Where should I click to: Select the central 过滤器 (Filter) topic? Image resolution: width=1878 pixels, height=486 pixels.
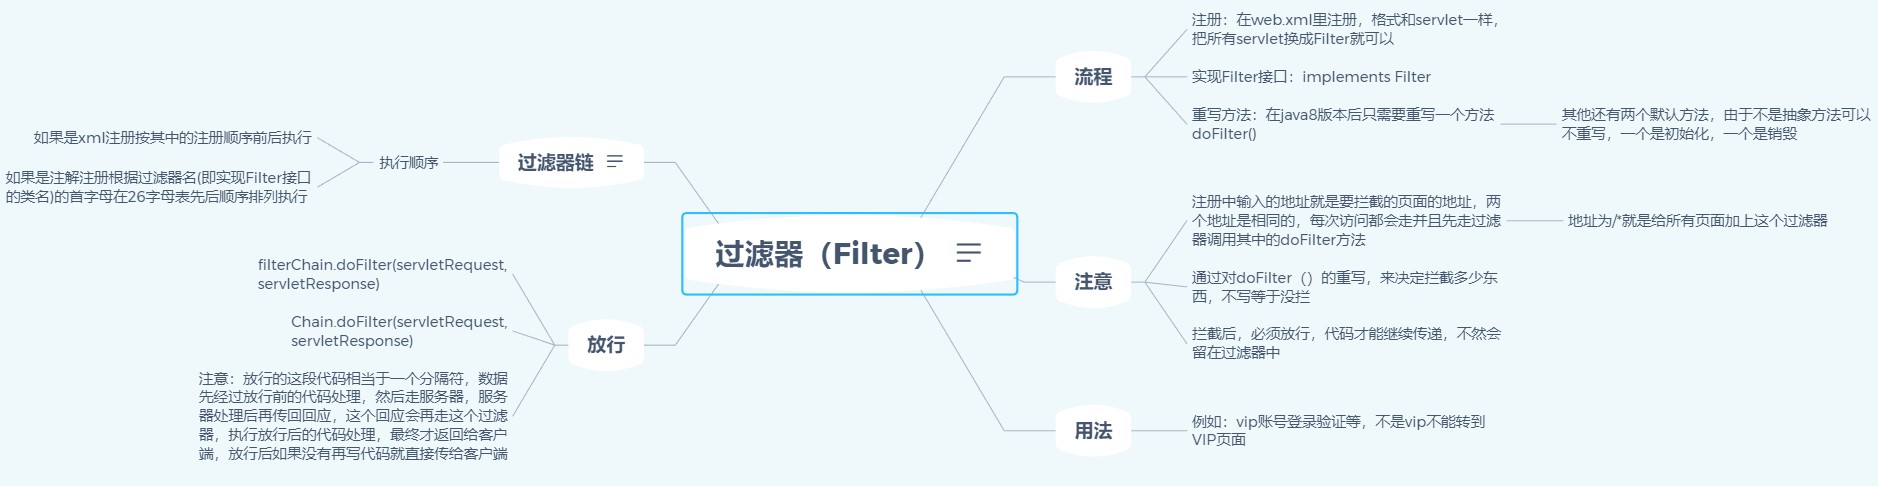click(x=820, y=254)
